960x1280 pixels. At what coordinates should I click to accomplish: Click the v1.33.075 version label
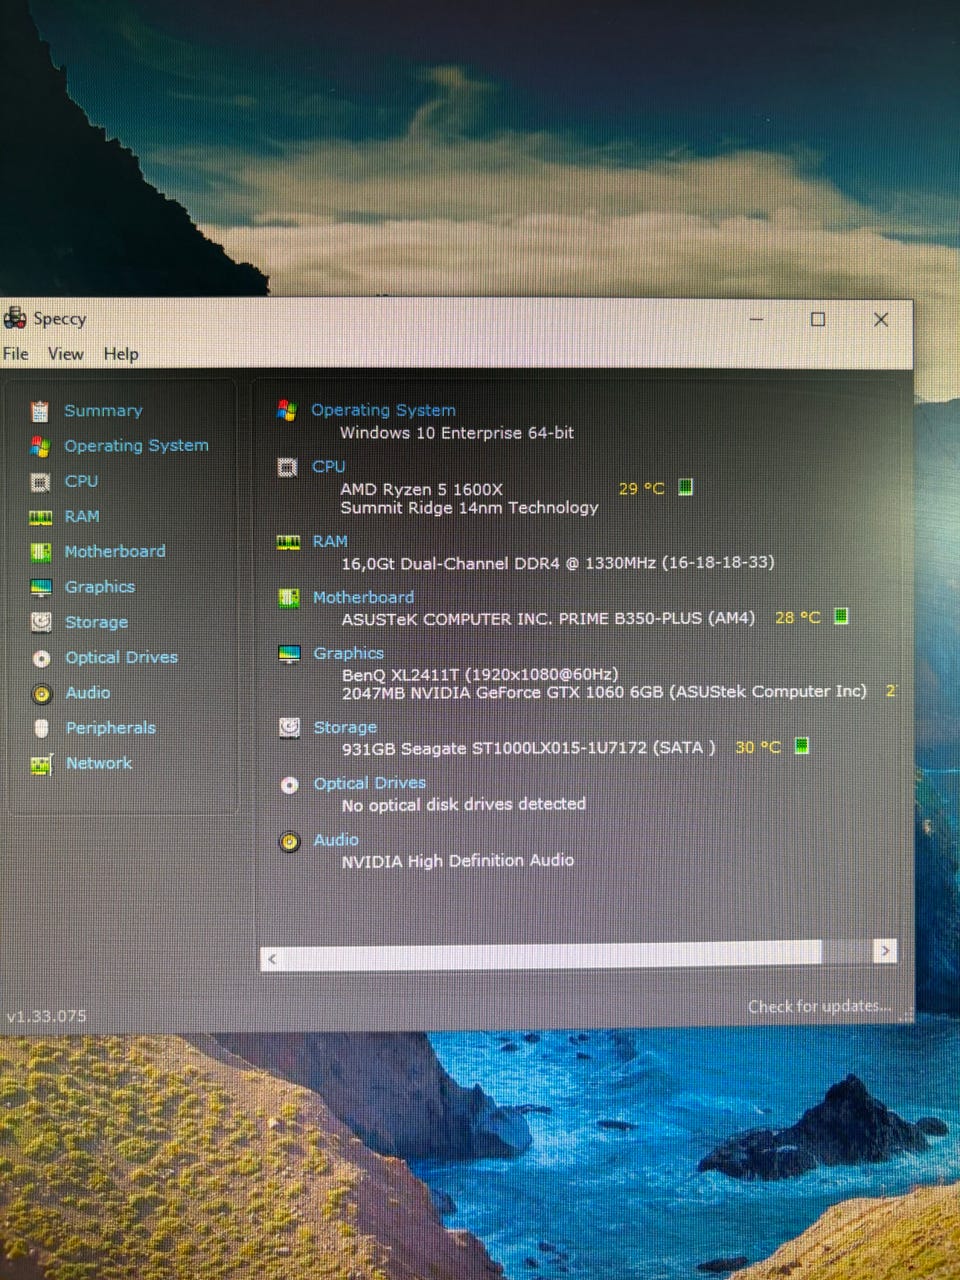point(46,1016)
